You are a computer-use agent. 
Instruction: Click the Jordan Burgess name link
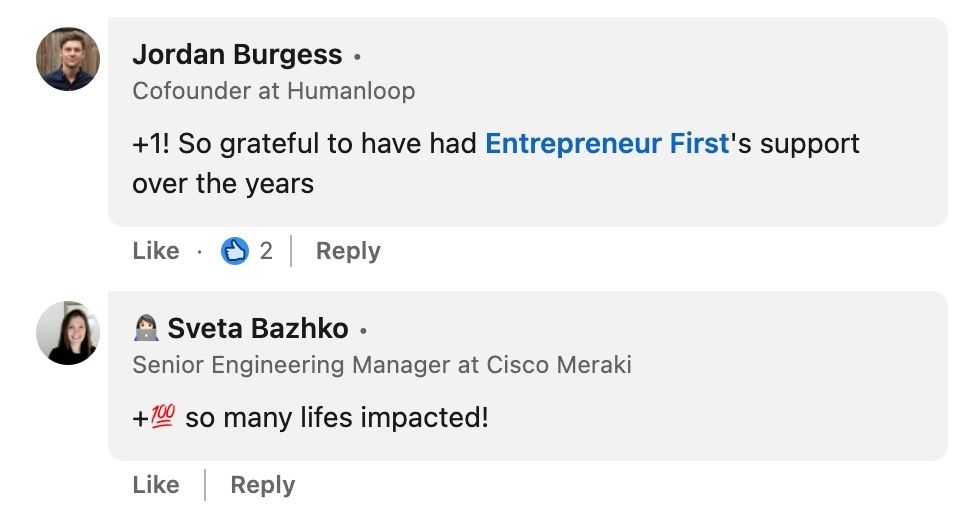click(237, 54)
